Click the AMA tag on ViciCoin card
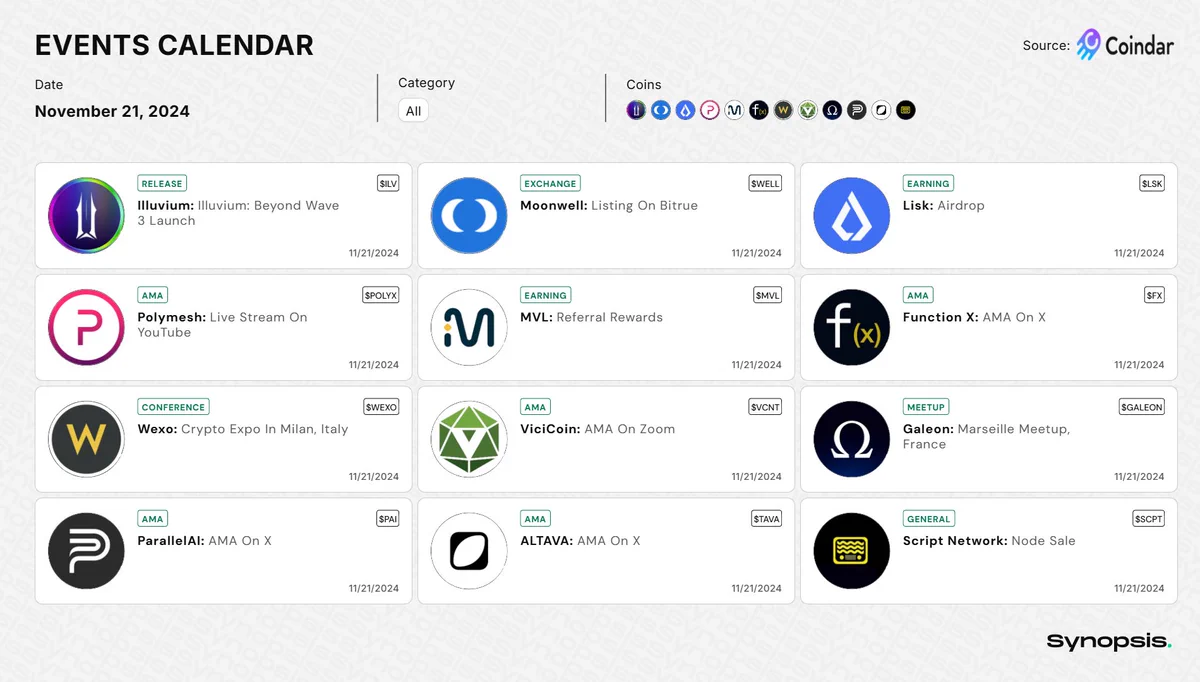 [x=536, y=407]
